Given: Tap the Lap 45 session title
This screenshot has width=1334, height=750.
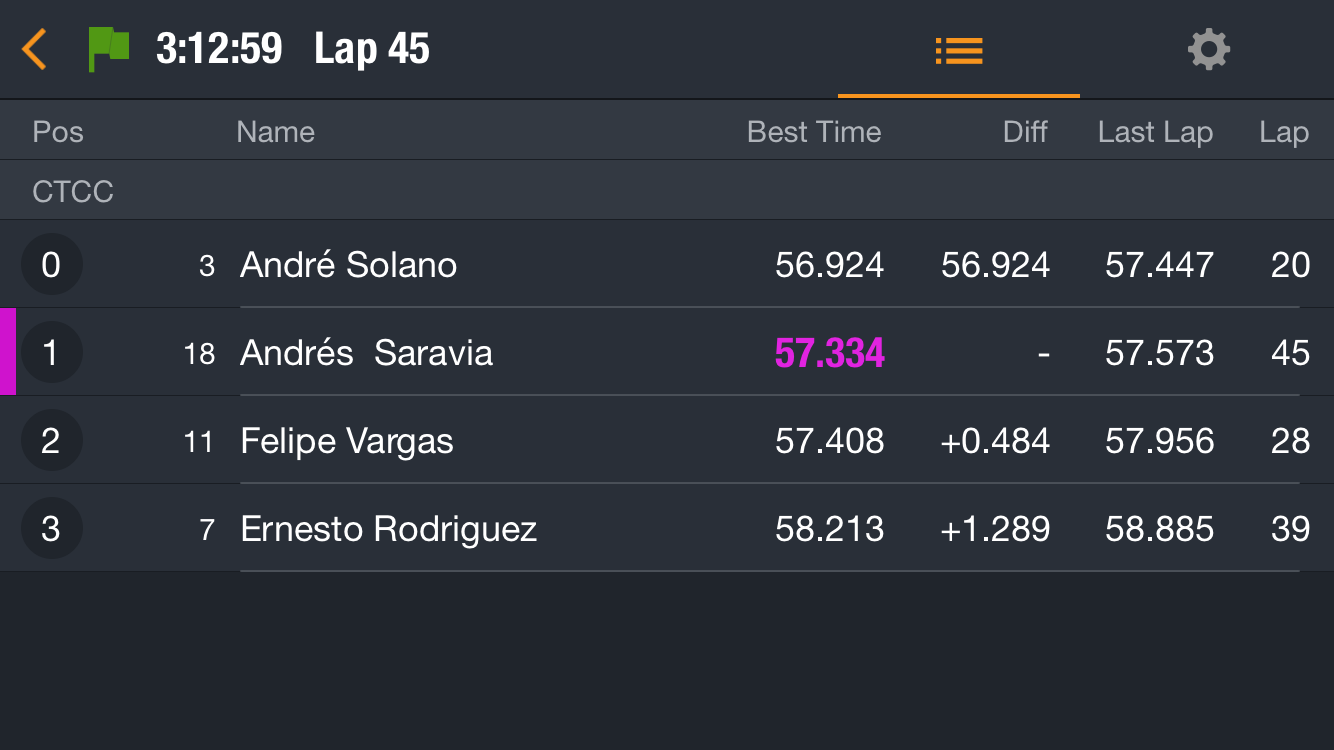Looking at the screenshot, I should click(372, 49).
